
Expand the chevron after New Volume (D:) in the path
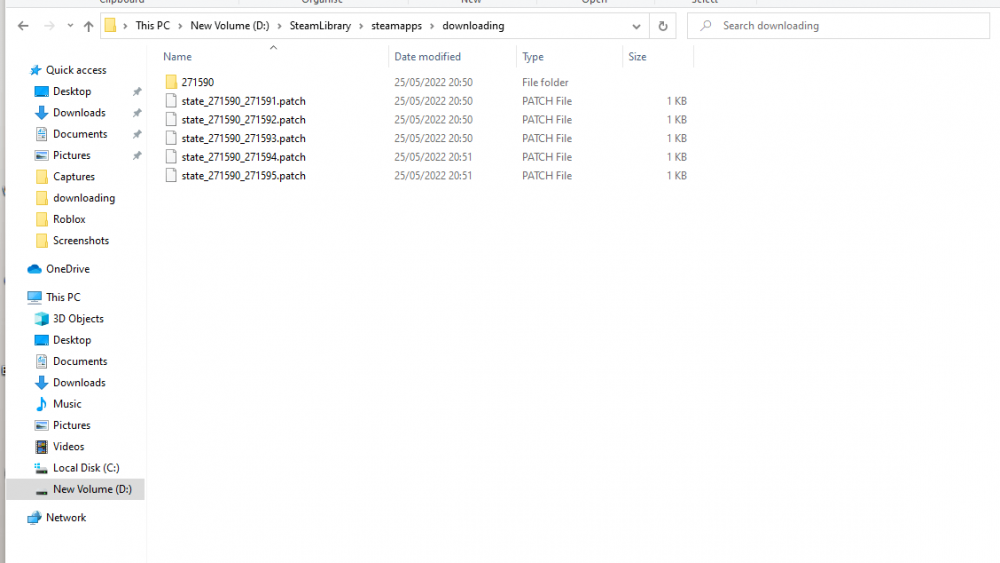click(x=279, y=26)
